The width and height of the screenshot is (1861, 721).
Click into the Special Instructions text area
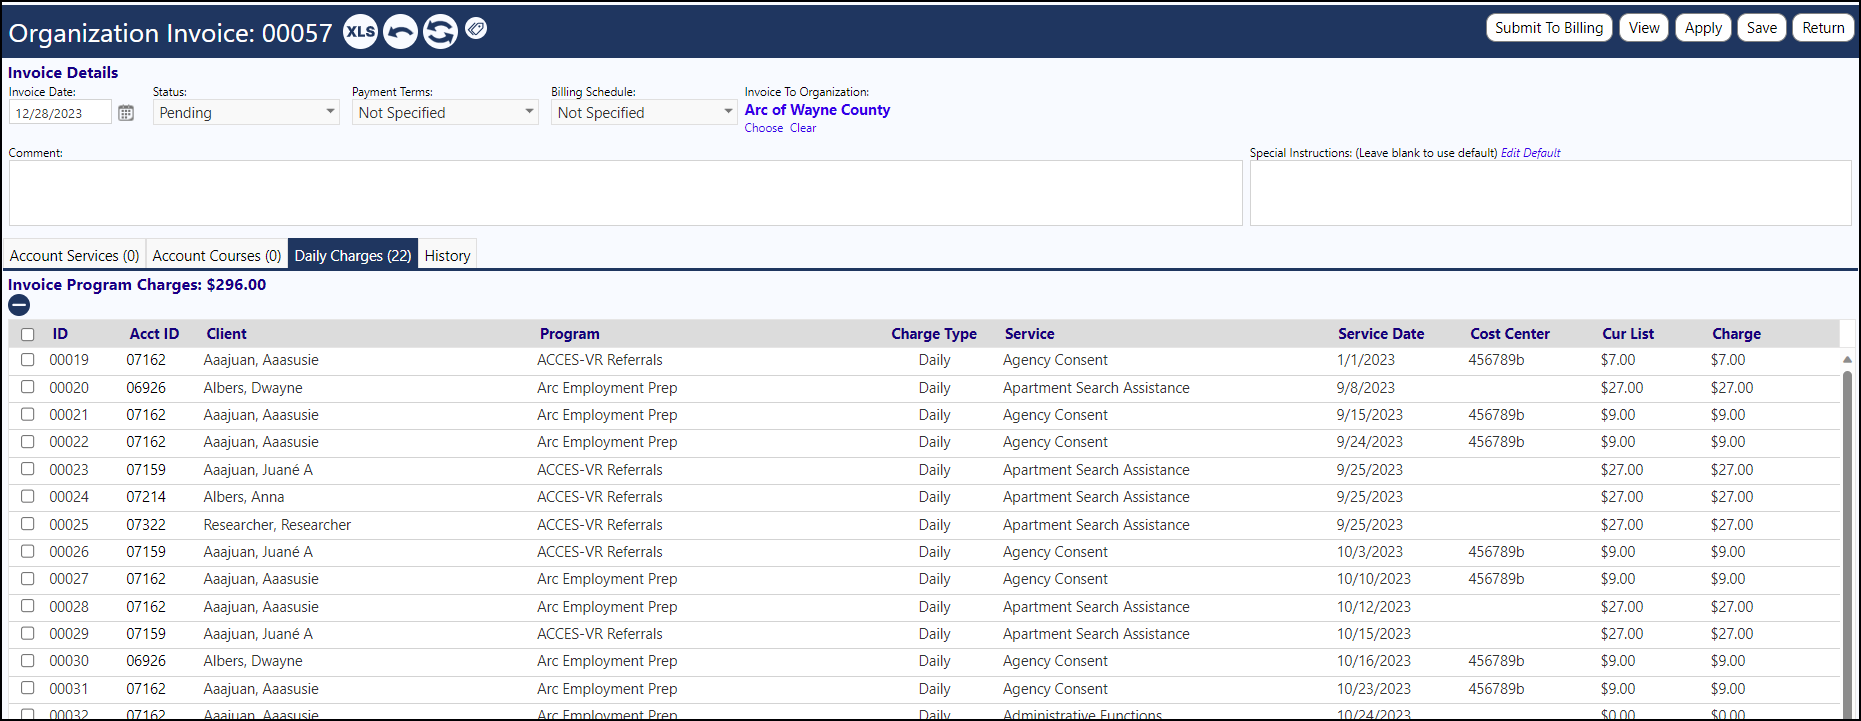[x=1550, y=193]
